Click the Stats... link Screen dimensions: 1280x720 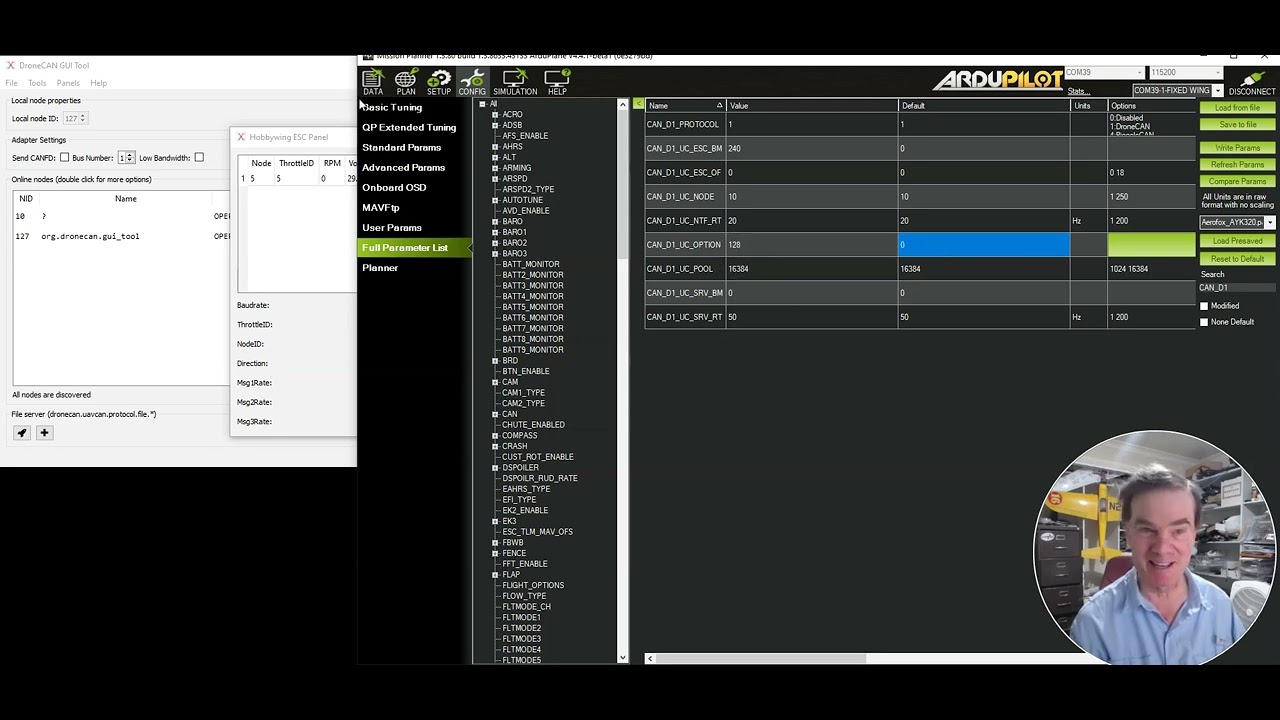(1078, 91)
